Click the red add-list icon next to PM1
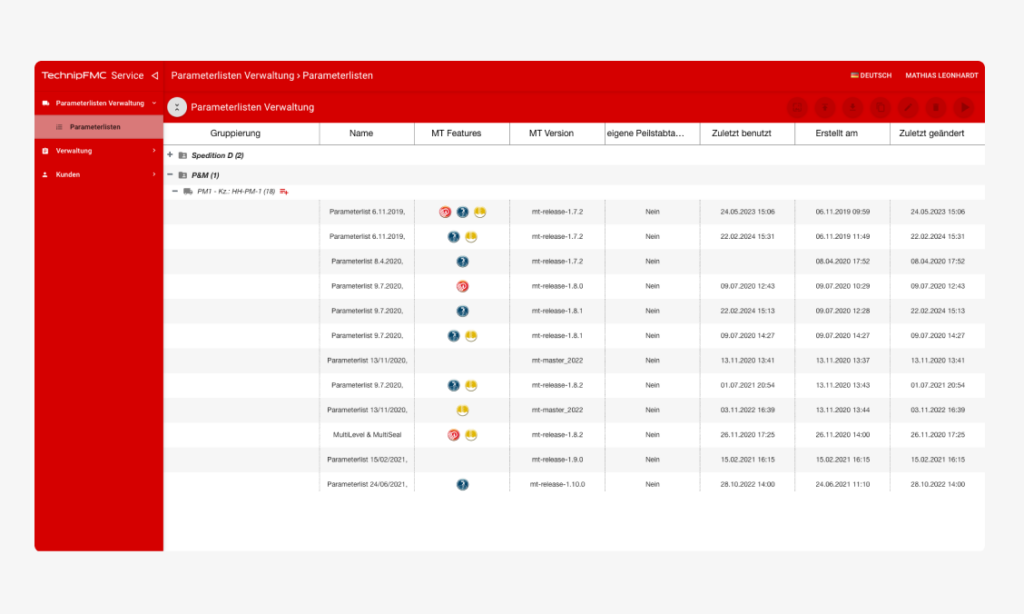 [x=284, y=191]
